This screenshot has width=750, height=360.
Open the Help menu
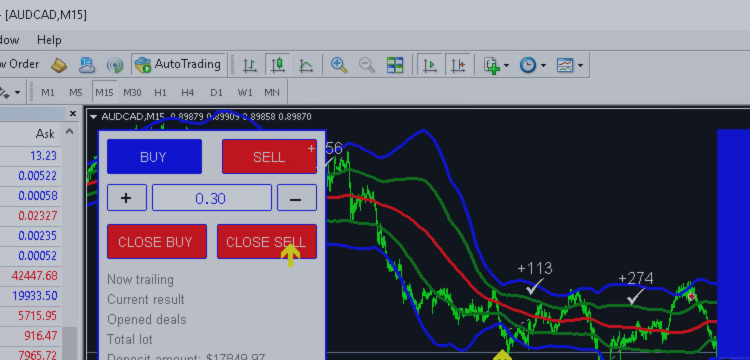point(49,40)
